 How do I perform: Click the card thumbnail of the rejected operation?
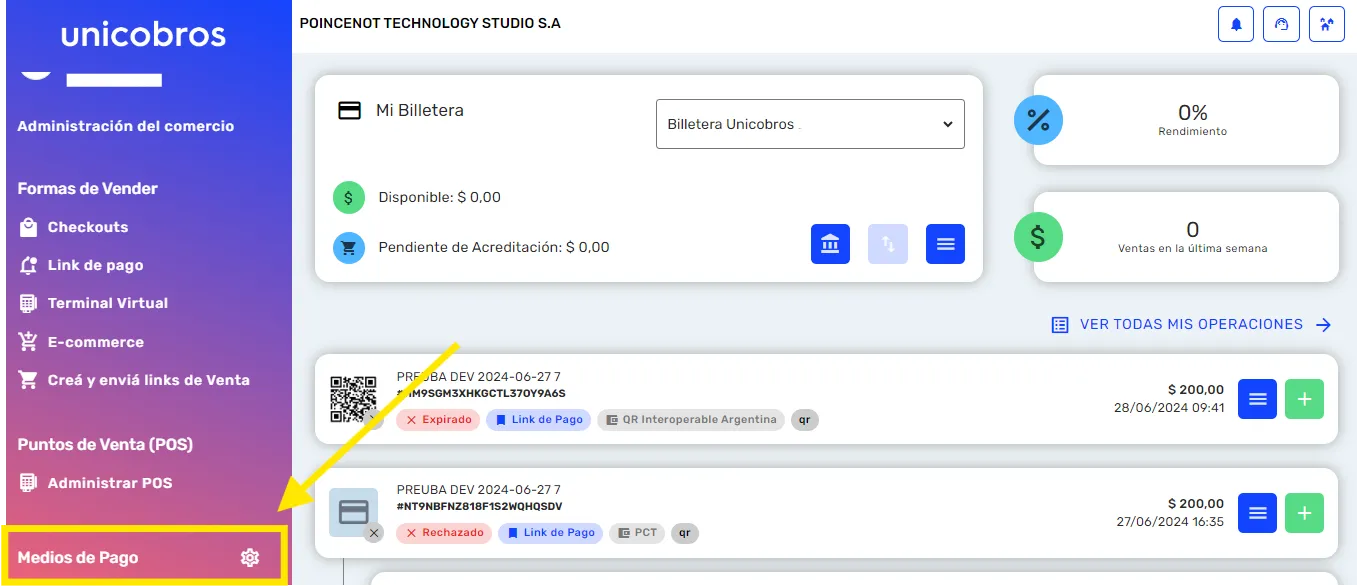coord(354,513)
